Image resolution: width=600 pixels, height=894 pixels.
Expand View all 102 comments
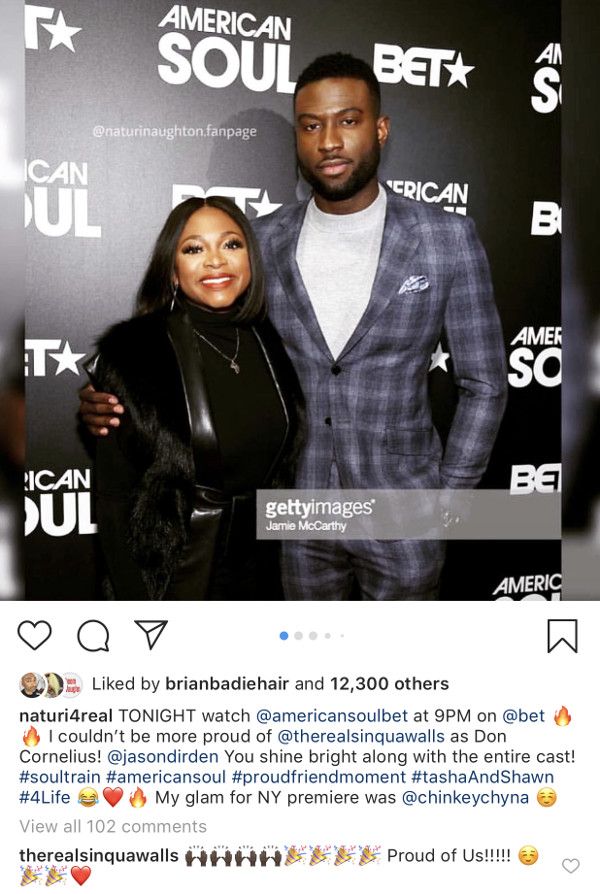tap(113, 826)
